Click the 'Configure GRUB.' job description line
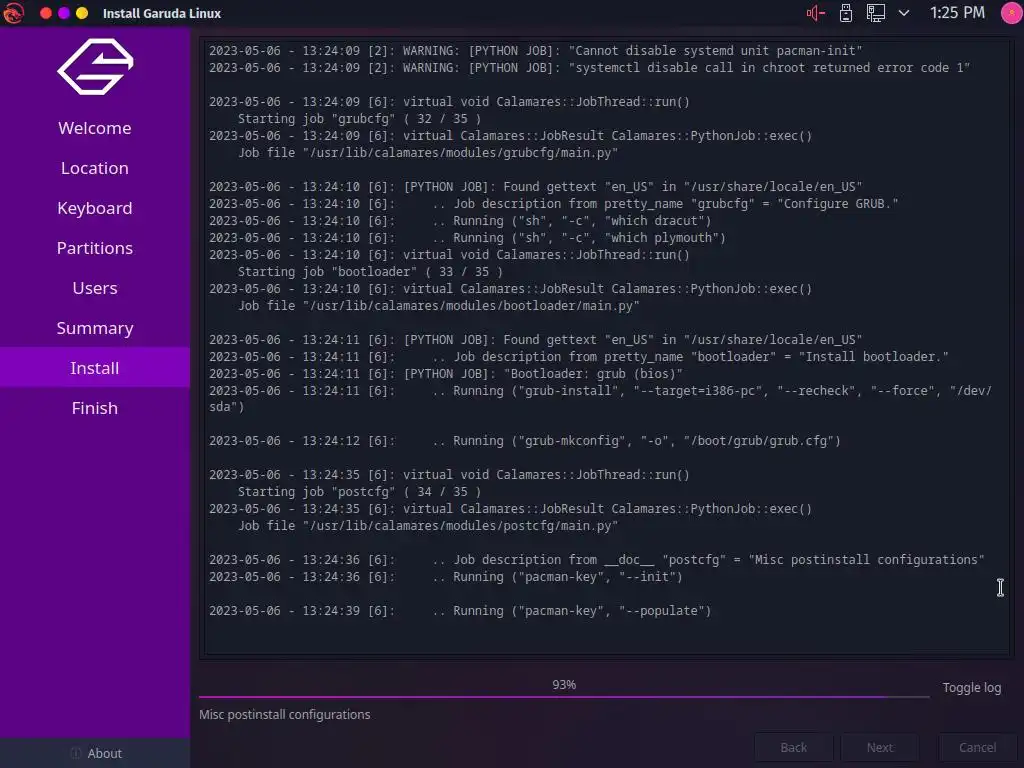 pos(553,204)
